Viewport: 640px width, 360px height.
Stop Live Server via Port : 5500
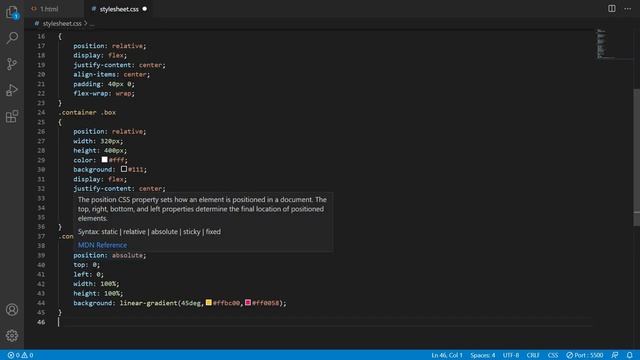(584, 355)
